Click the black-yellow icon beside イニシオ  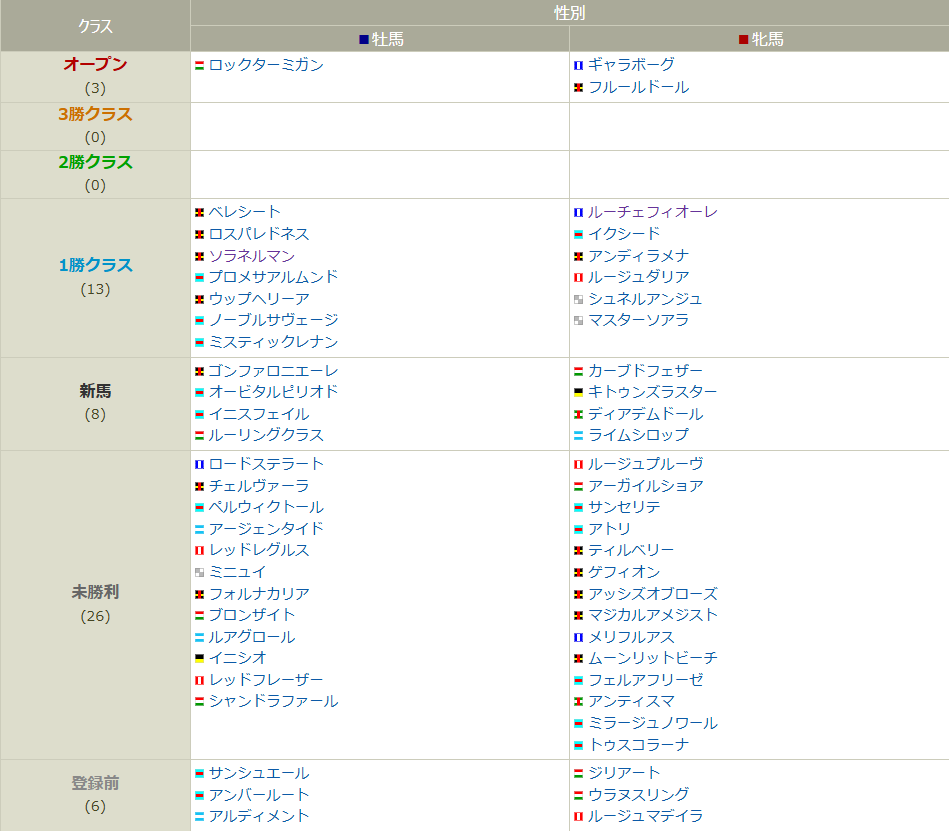pos(200,658)
